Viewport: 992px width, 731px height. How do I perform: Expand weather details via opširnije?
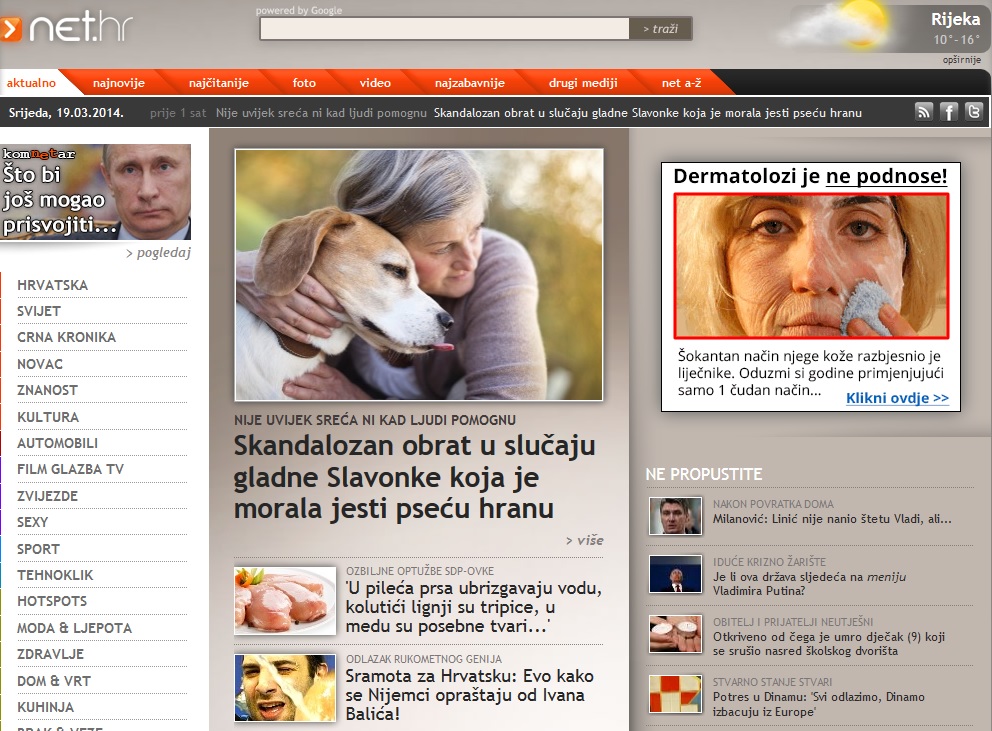point(961,60)
